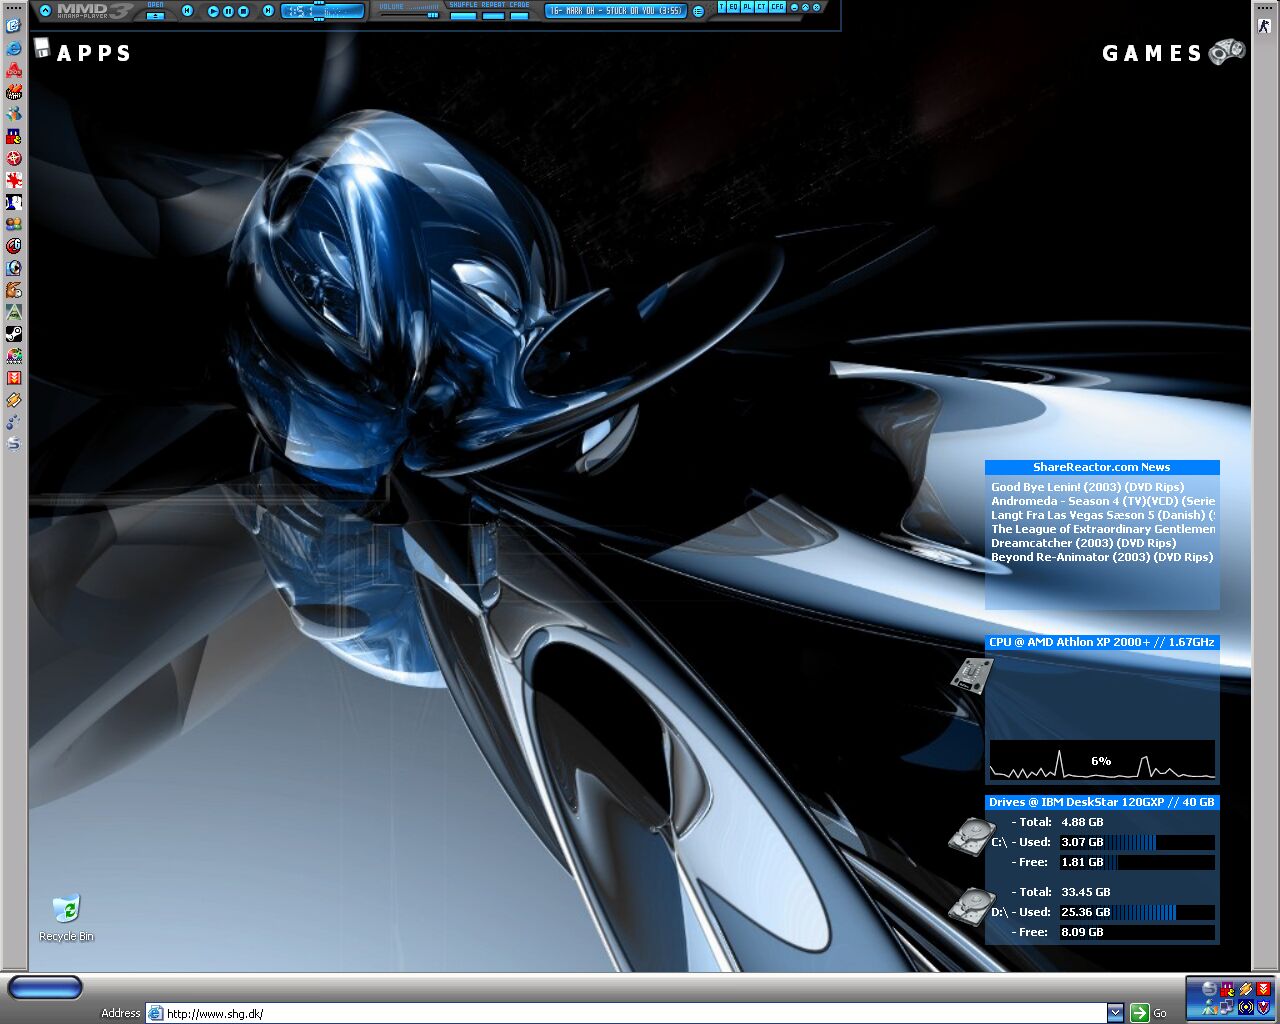Skip to next track in Winamp

pyautogui.click(x=268, y=11)
